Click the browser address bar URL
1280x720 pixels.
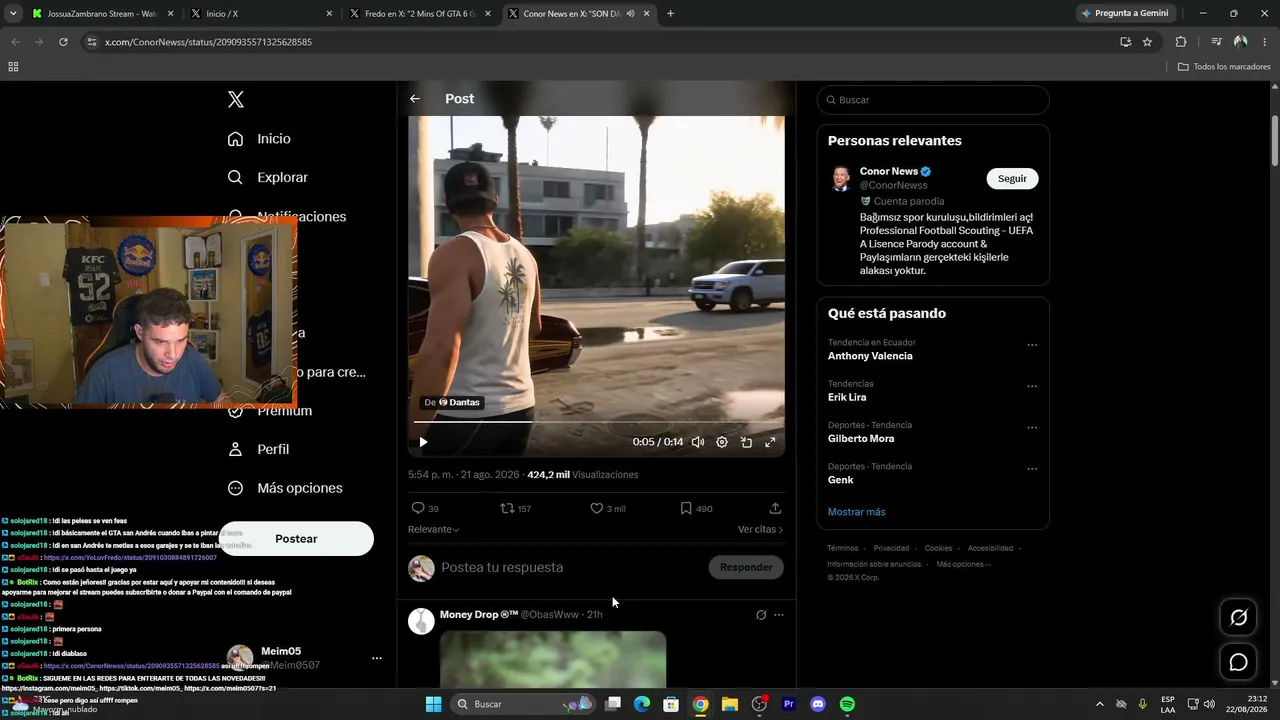(x=208, y=42)
